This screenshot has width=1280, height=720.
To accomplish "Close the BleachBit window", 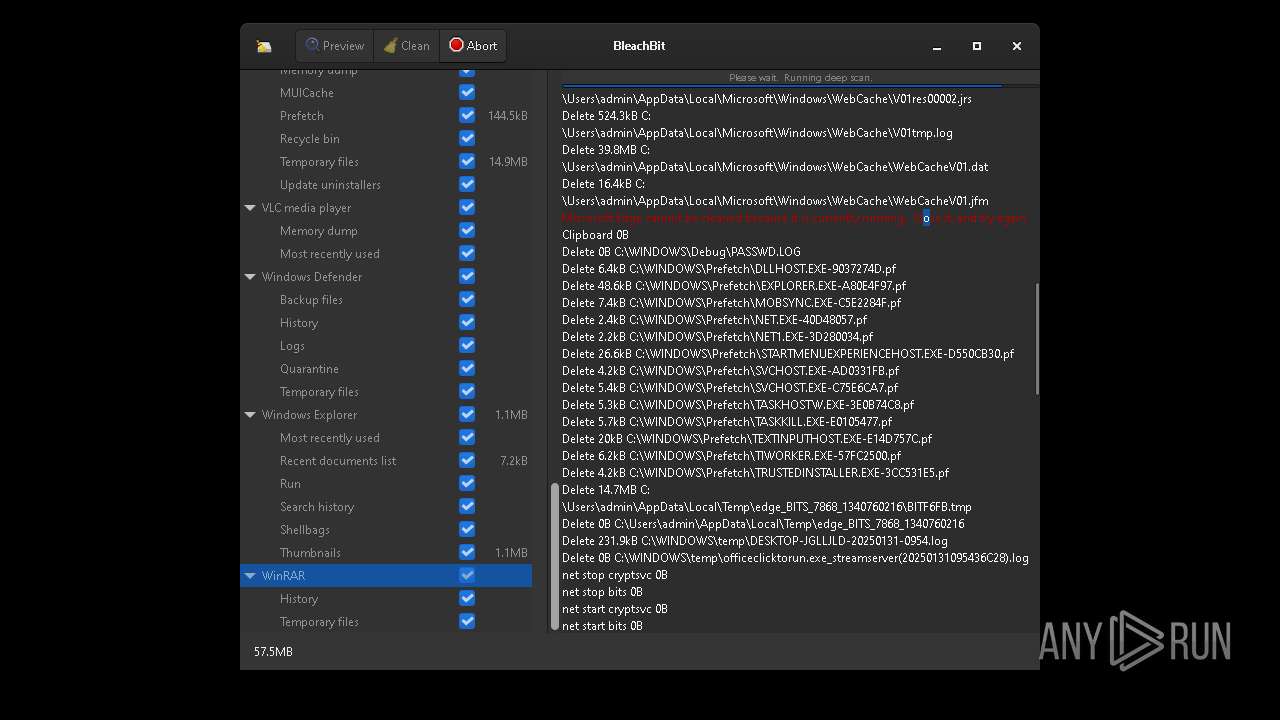I will [1017, 46].
